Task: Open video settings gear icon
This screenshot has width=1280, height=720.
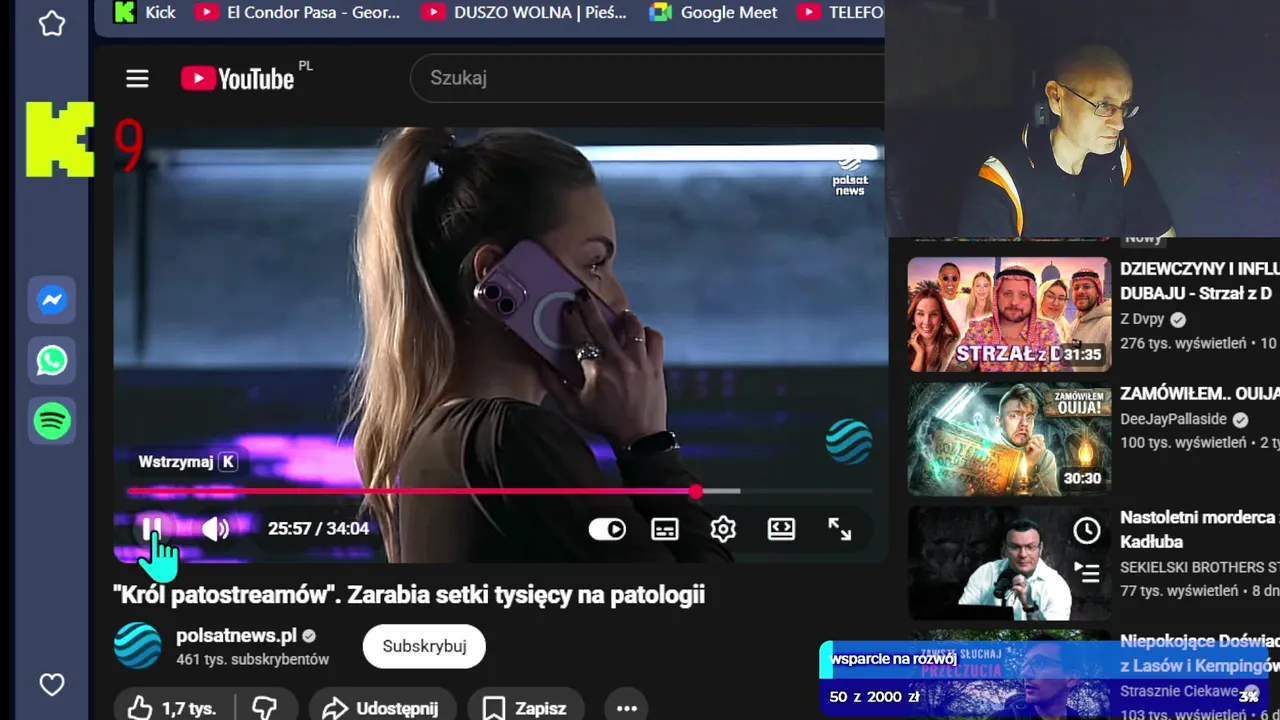Action: 723,529
